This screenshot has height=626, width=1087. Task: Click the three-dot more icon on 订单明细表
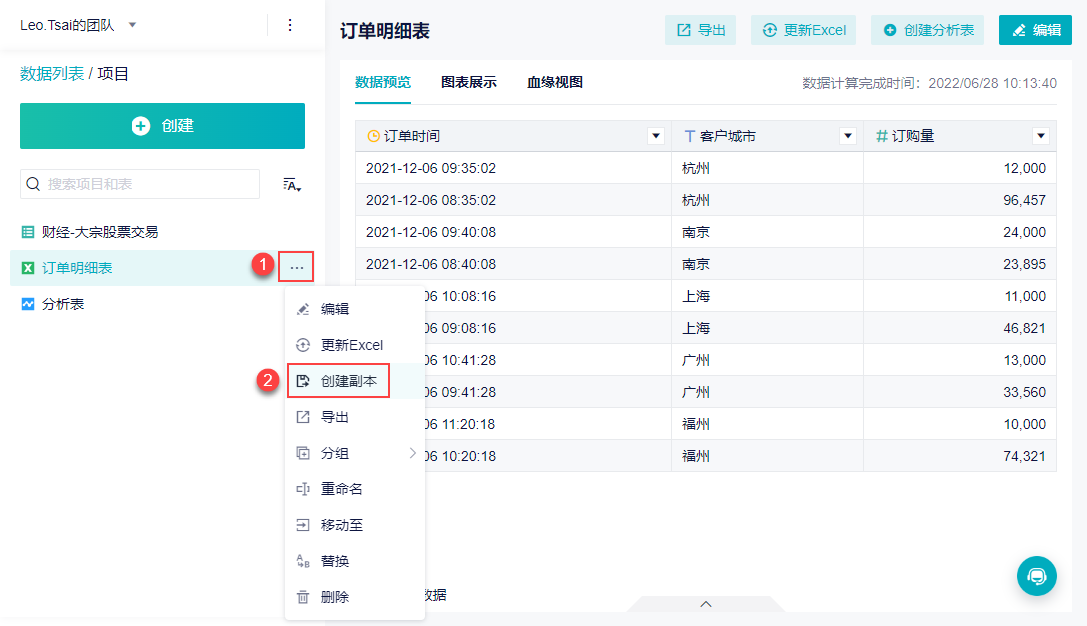point(297,267)
